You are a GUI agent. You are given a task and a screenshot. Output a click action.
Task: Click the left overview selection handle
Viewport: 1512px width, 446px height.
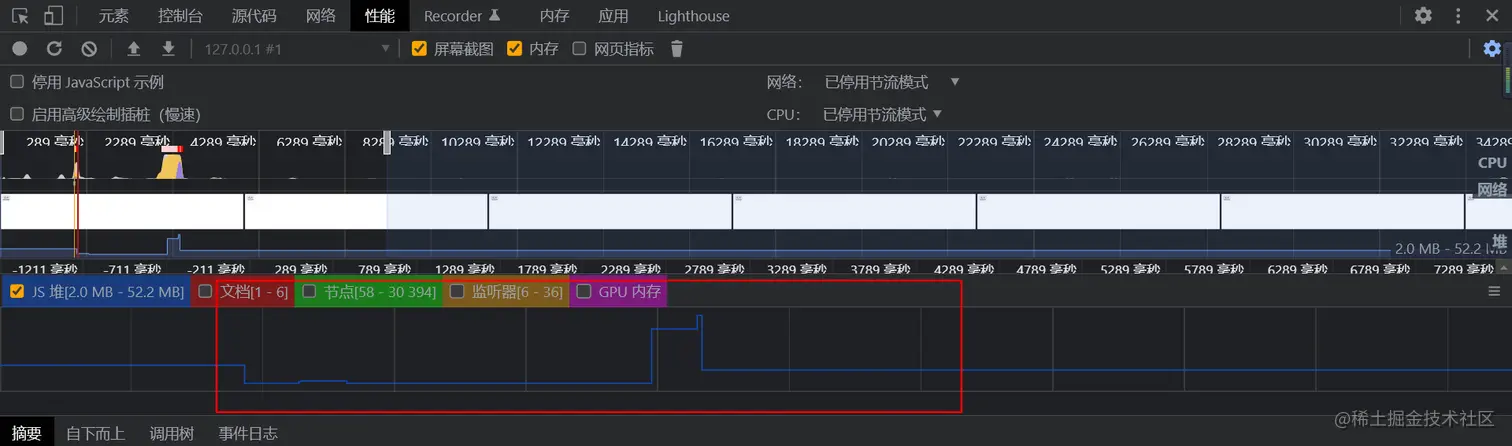pyautogui.click(x=2, y=144)
